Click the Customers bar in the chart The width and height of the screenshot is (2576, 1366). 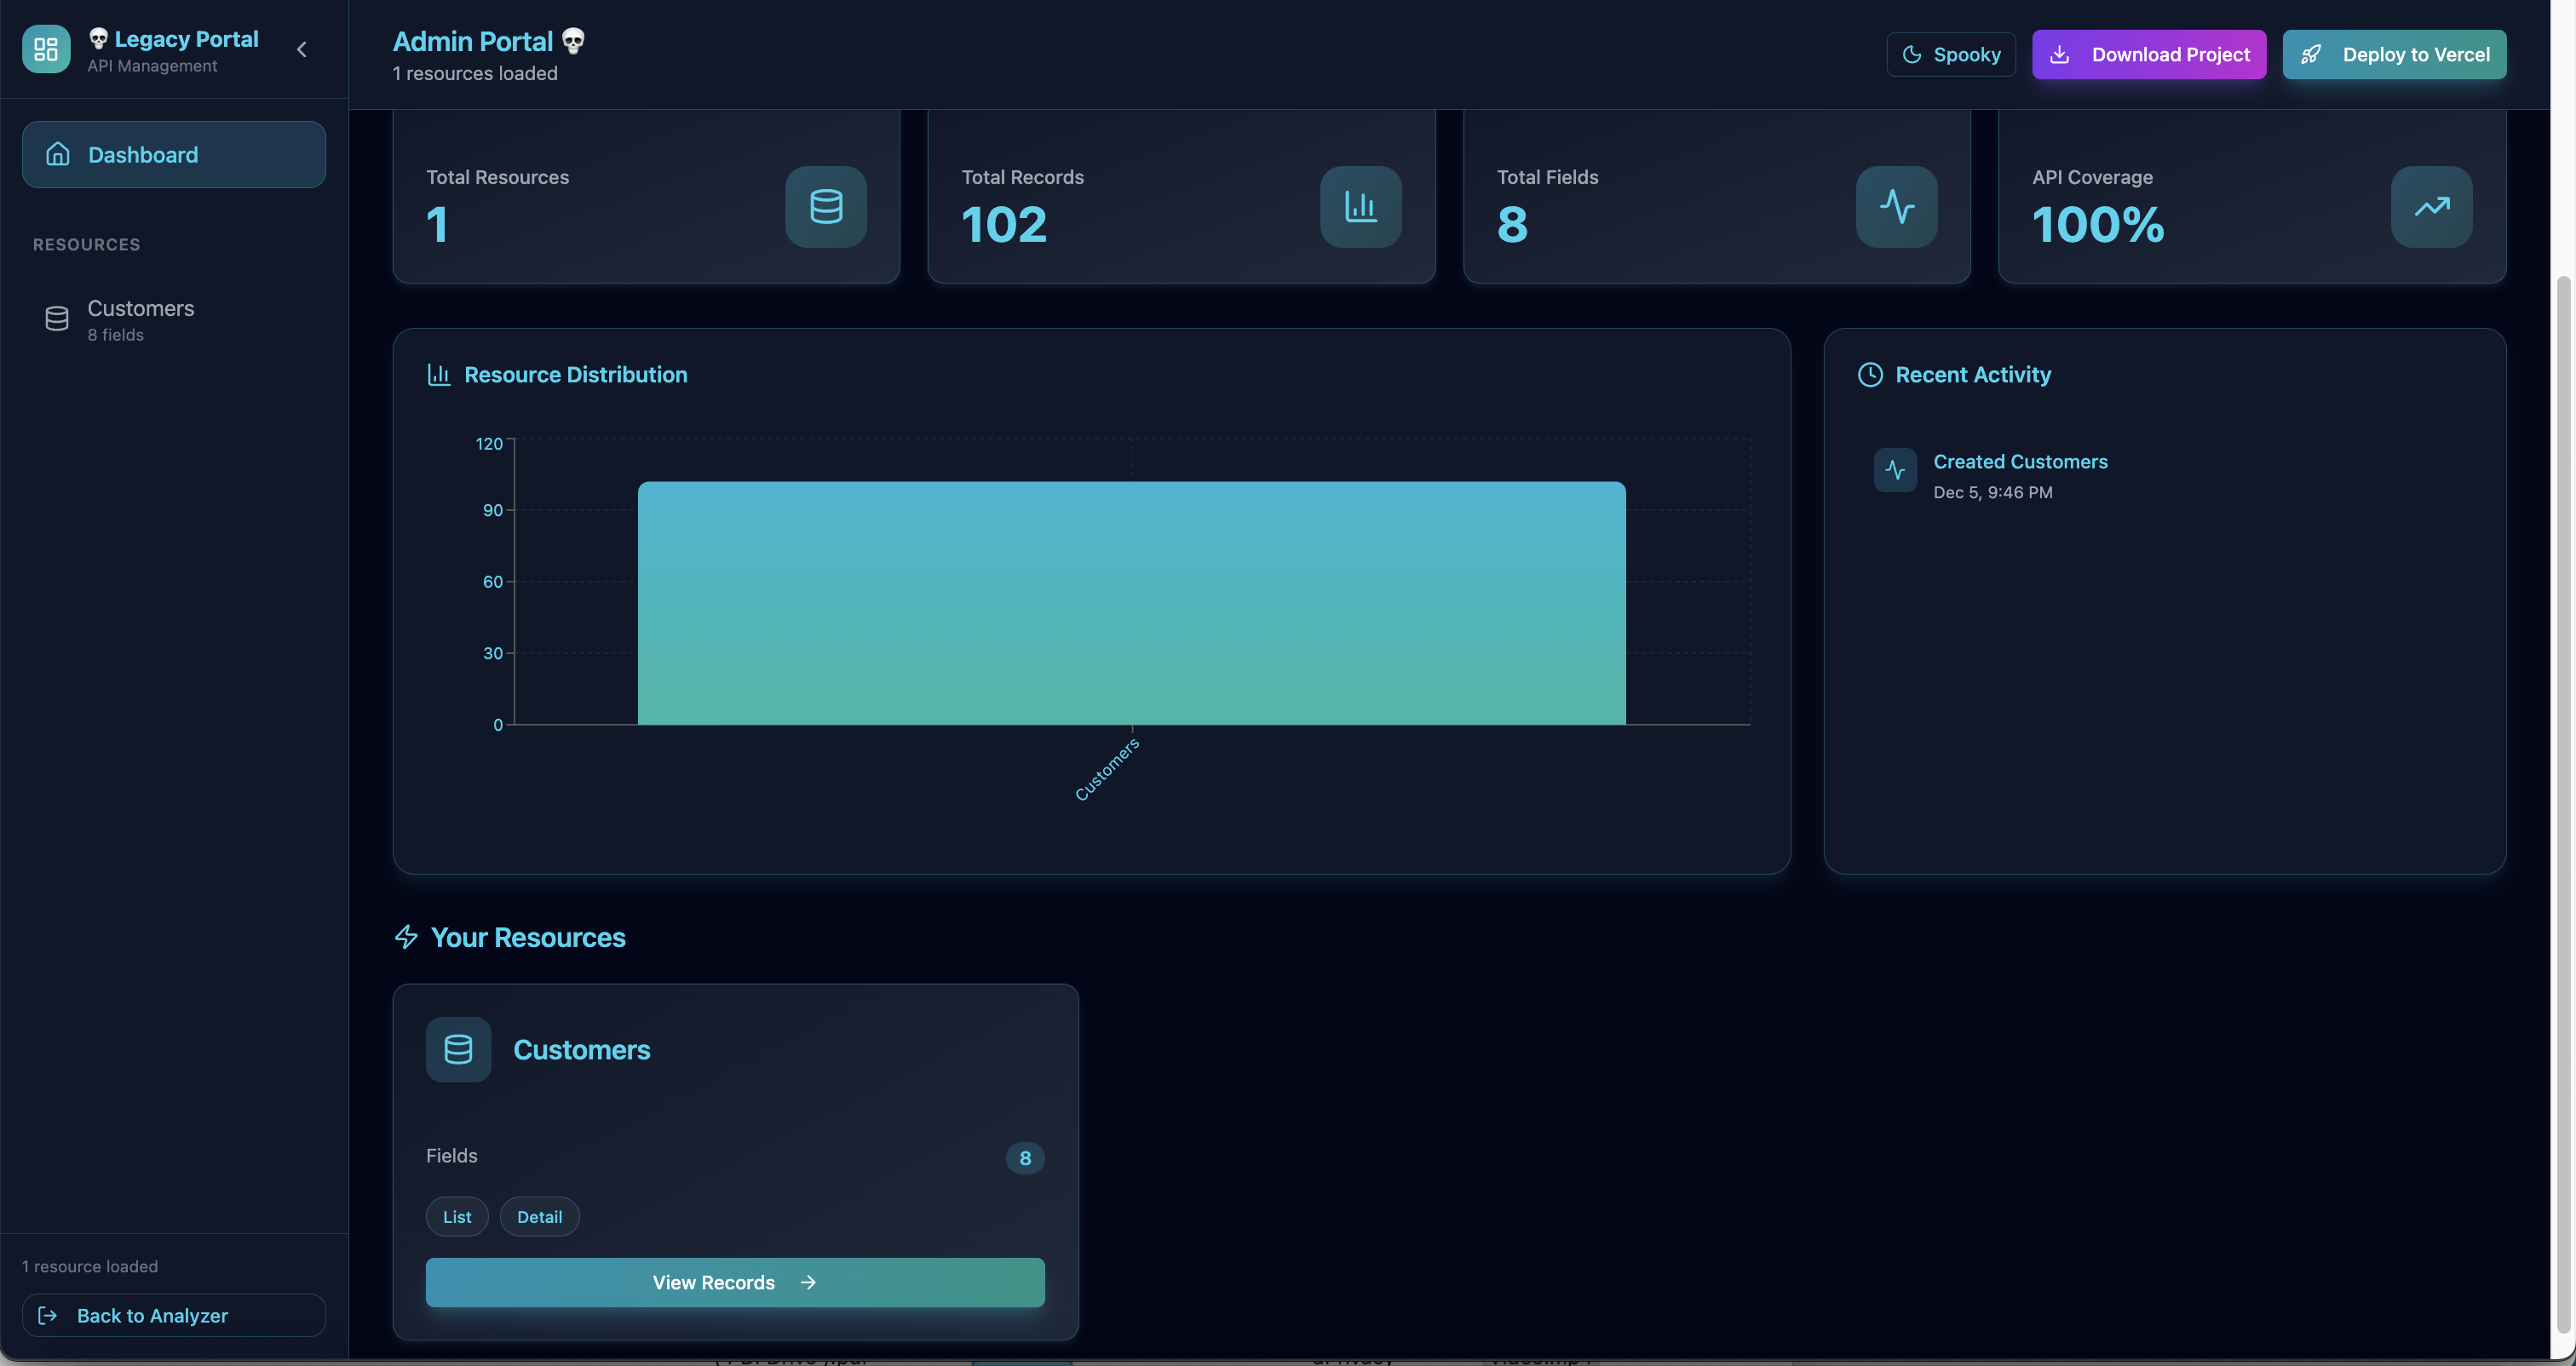pos(1131,603)
